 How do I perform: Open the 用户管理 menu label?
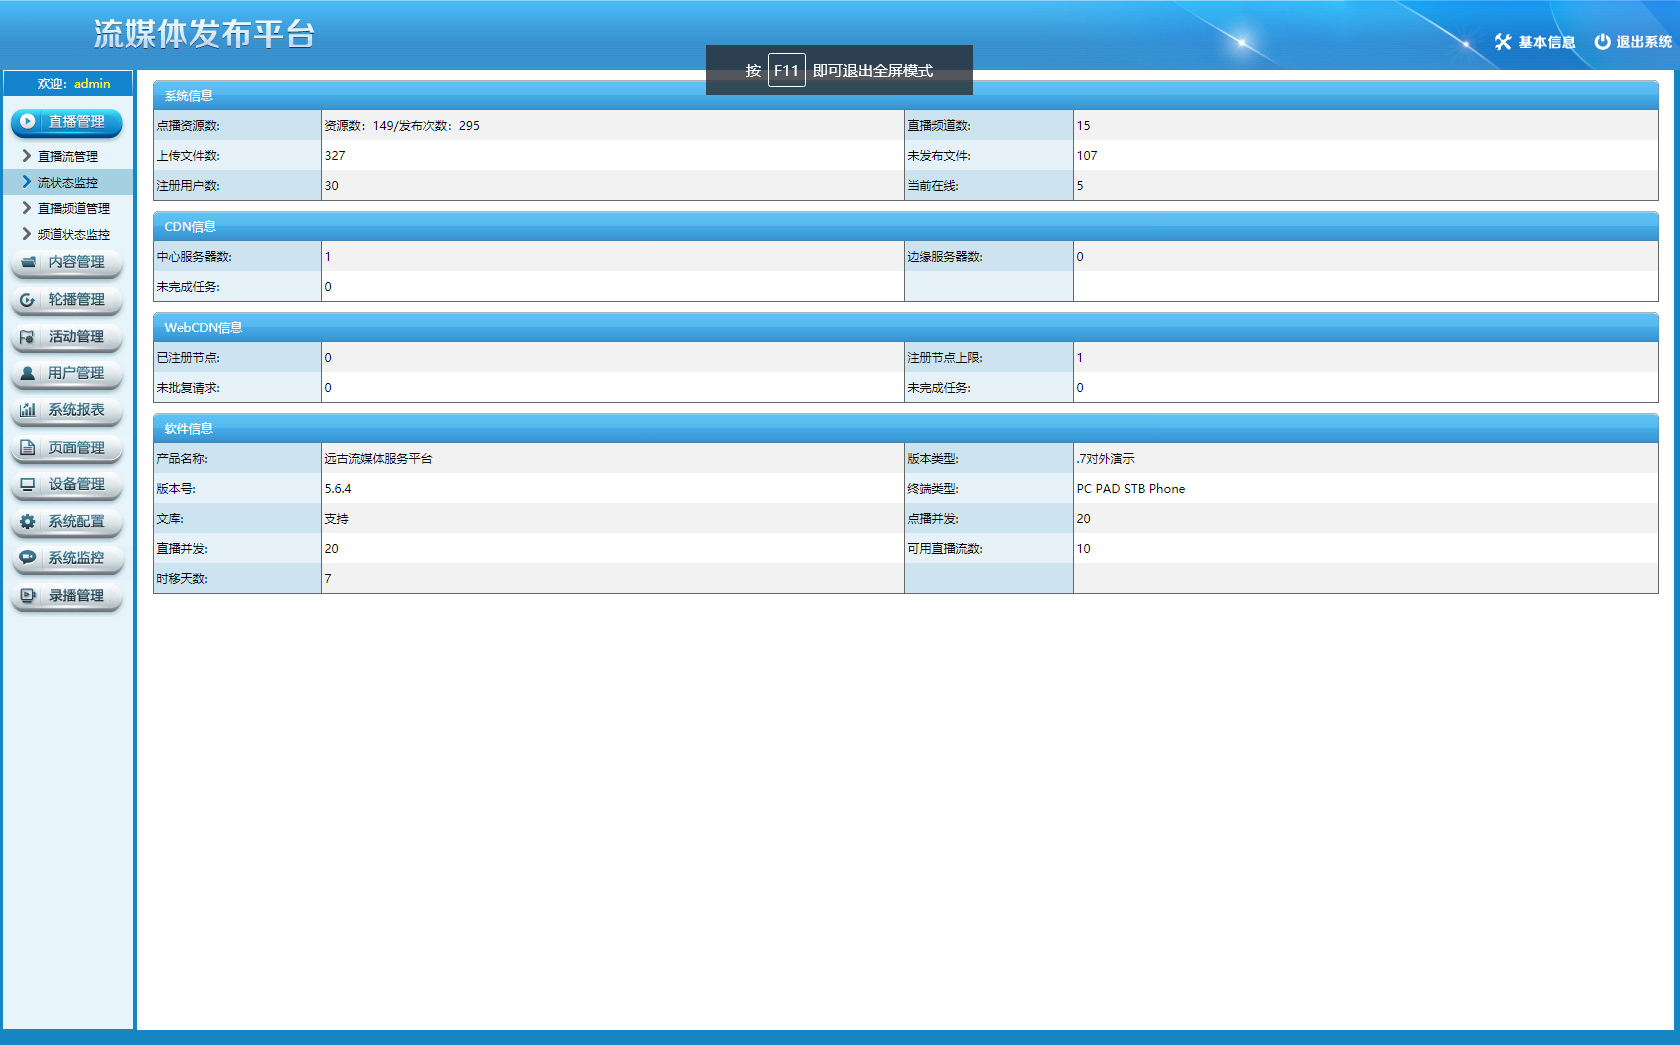click(77, 373)
